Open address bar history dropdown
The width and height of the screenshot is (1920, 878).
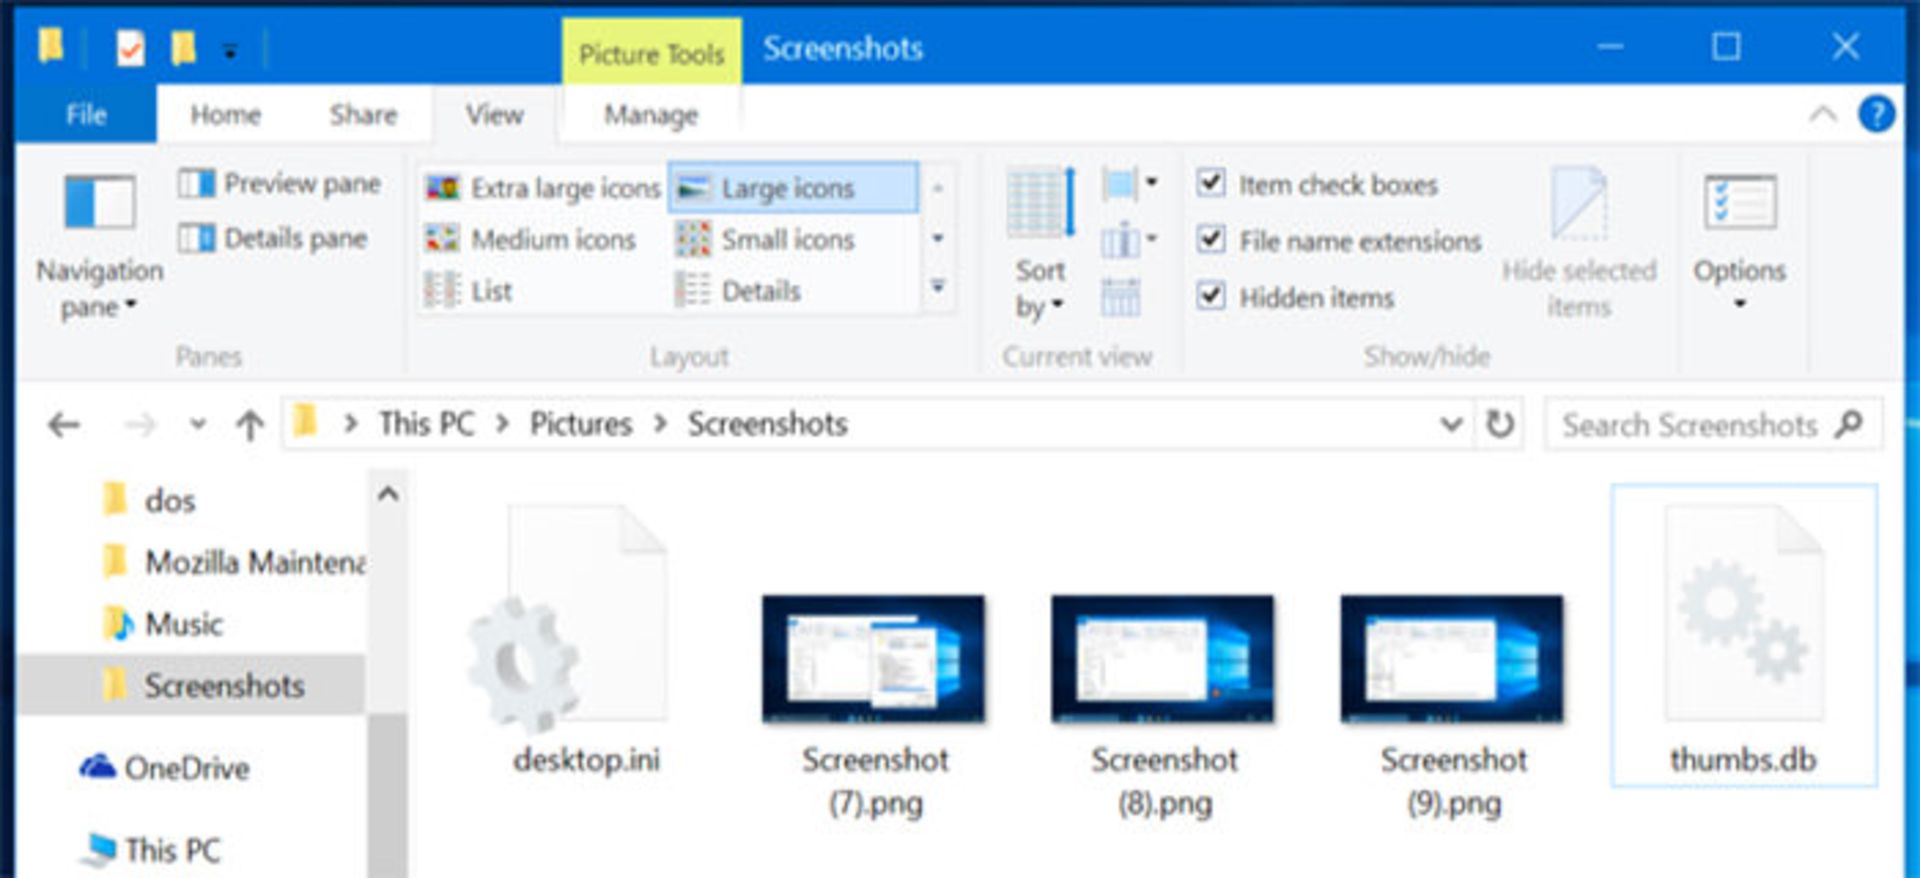(x=1451, y=425)
